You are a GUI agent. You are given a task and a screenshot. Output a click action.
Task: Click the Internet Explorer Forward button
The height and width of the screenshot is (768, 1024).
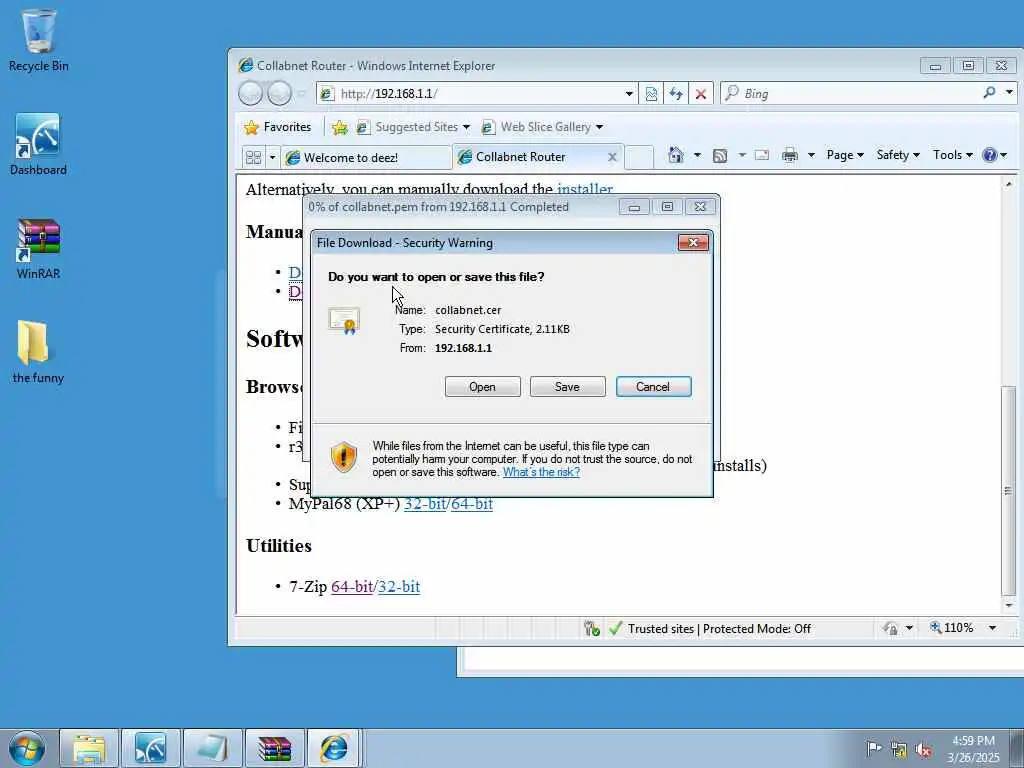280,93
